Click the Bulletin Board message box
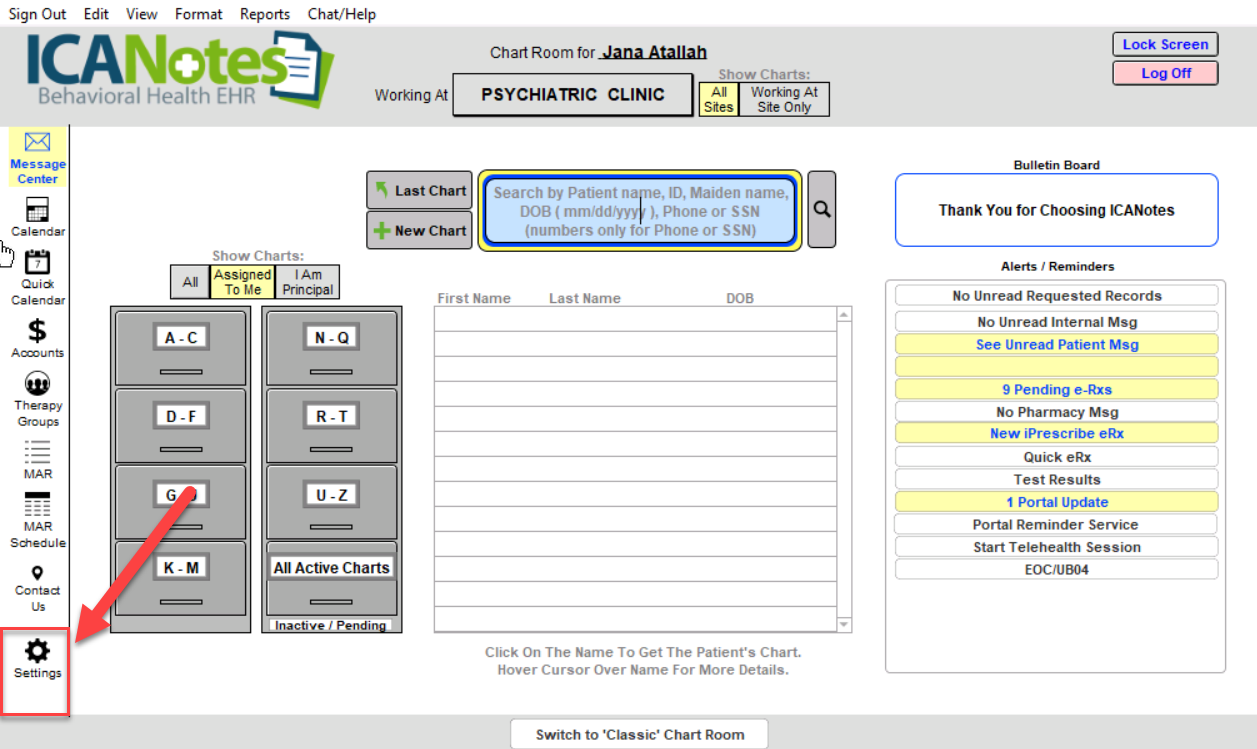This screenshot has height=749, width=1257. (1056, 210)
